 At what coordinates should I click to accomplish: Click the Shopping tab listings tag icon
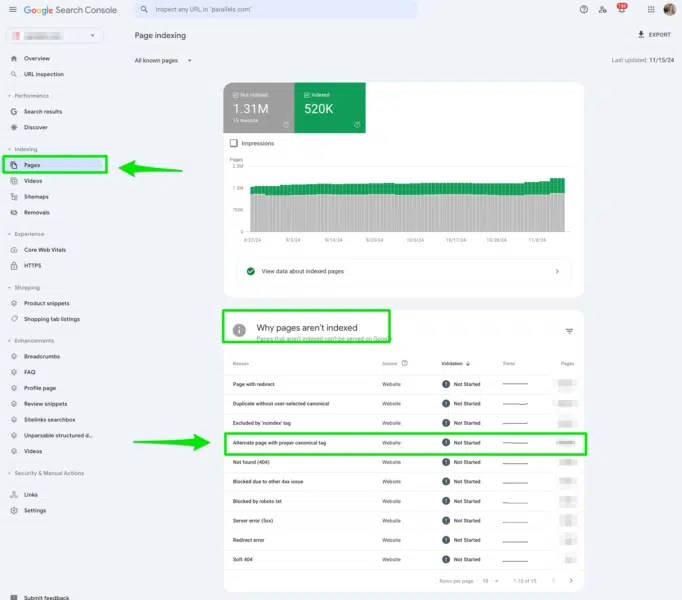tap(14, 319)
